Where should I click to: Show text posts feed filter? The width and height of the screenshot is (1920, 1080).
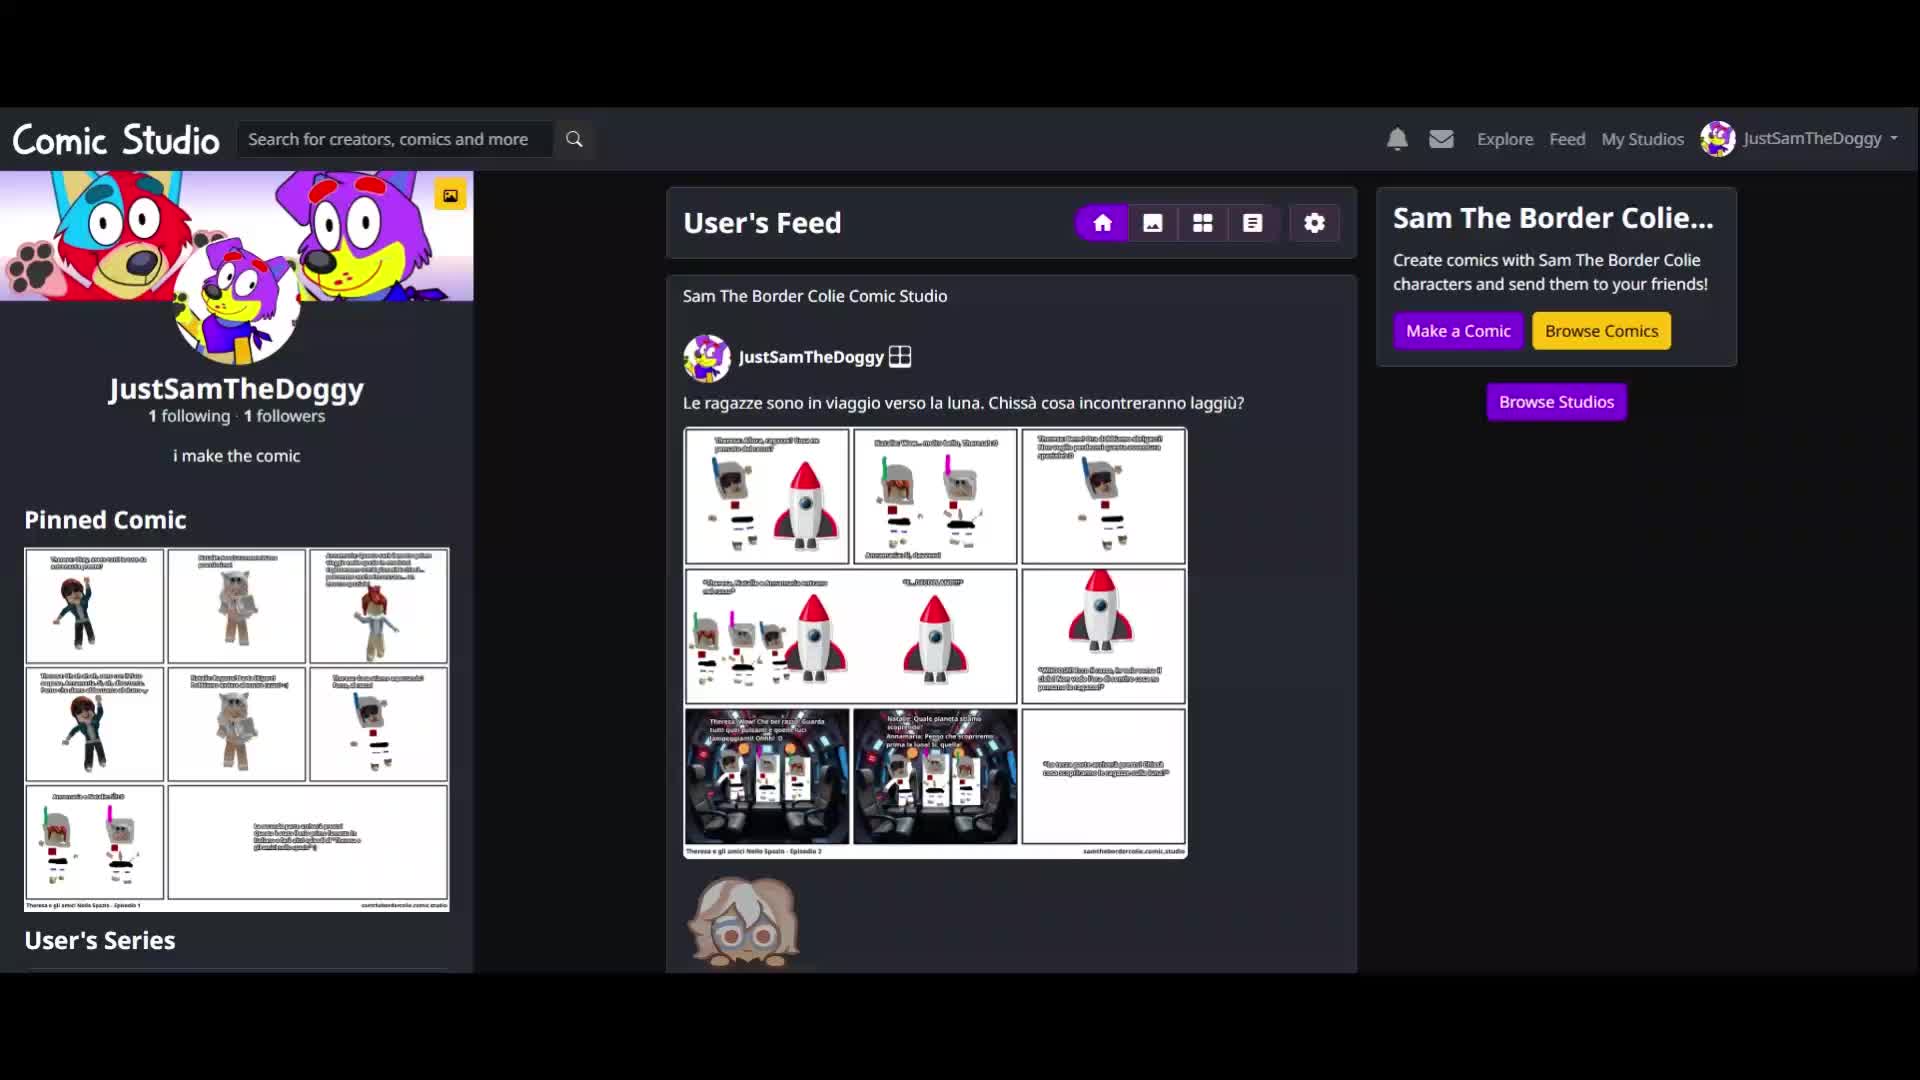click(x=1252, y=223)
